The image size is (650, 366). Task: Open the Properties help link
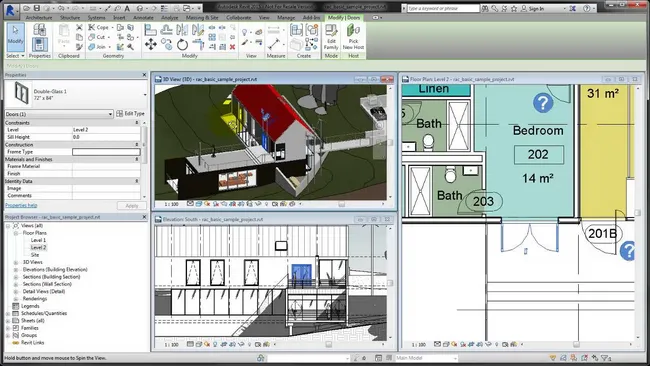(21, 205)
